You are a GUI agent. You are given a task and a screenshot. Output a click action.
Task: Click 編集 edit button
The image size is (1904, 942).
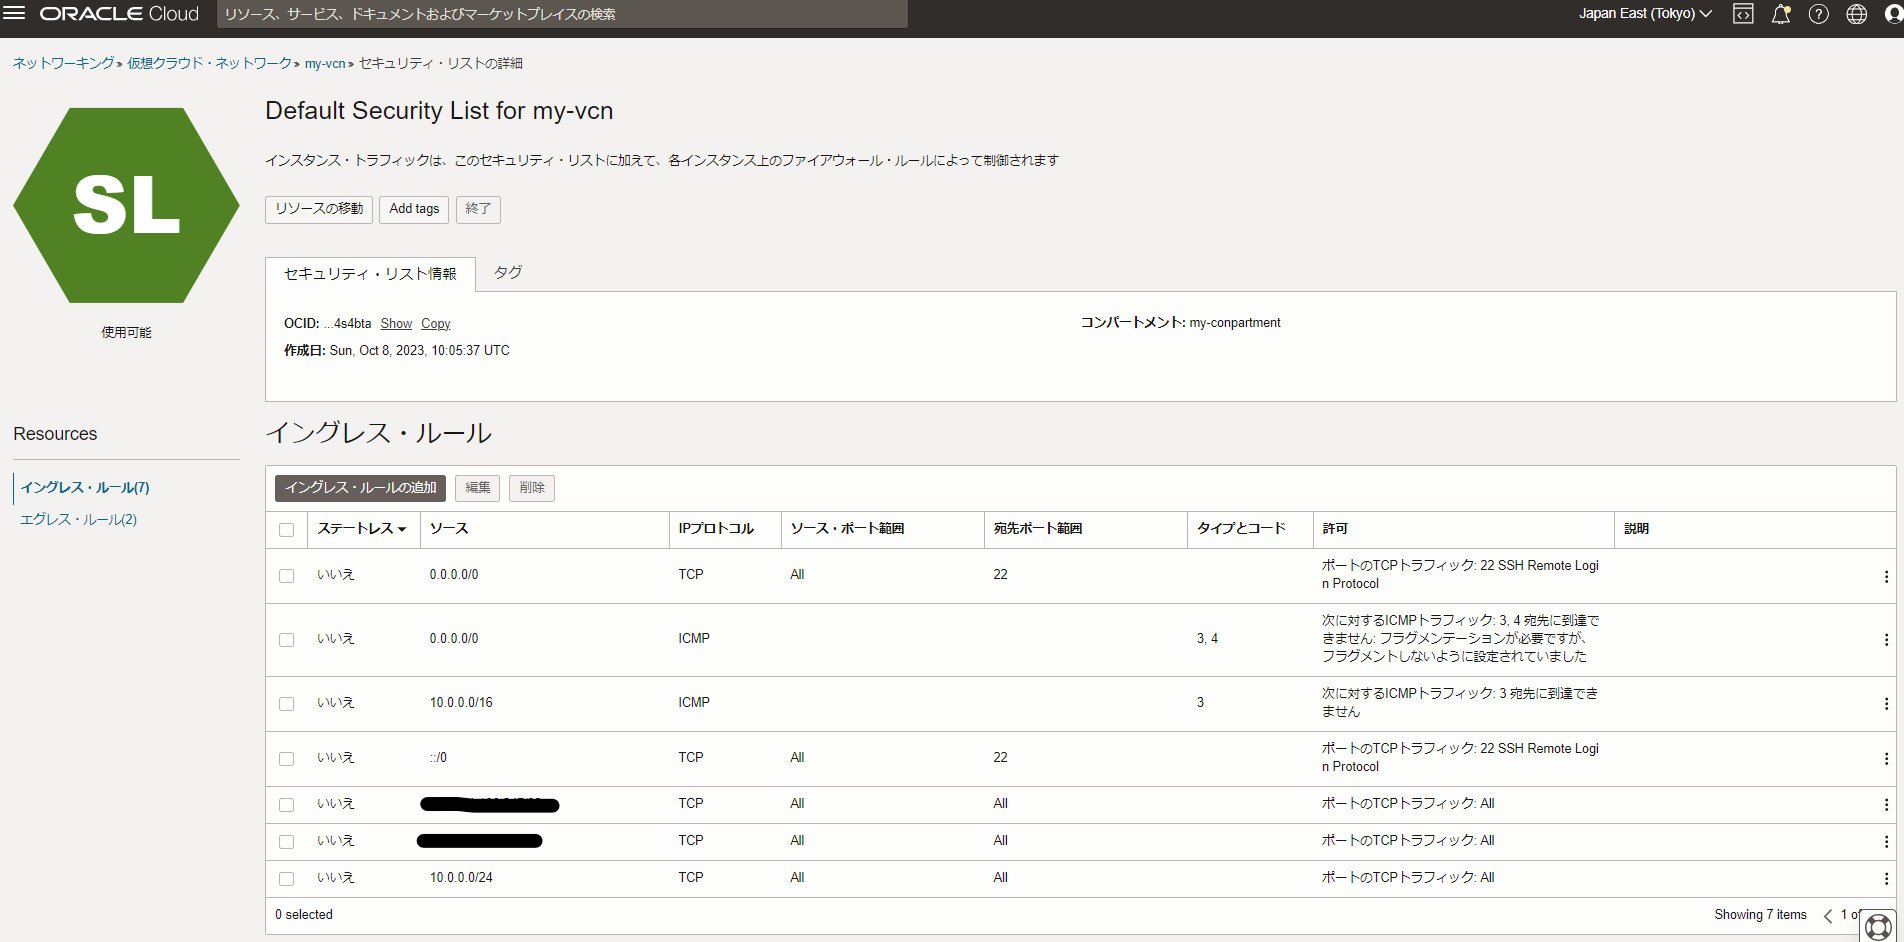click(478, 488)
